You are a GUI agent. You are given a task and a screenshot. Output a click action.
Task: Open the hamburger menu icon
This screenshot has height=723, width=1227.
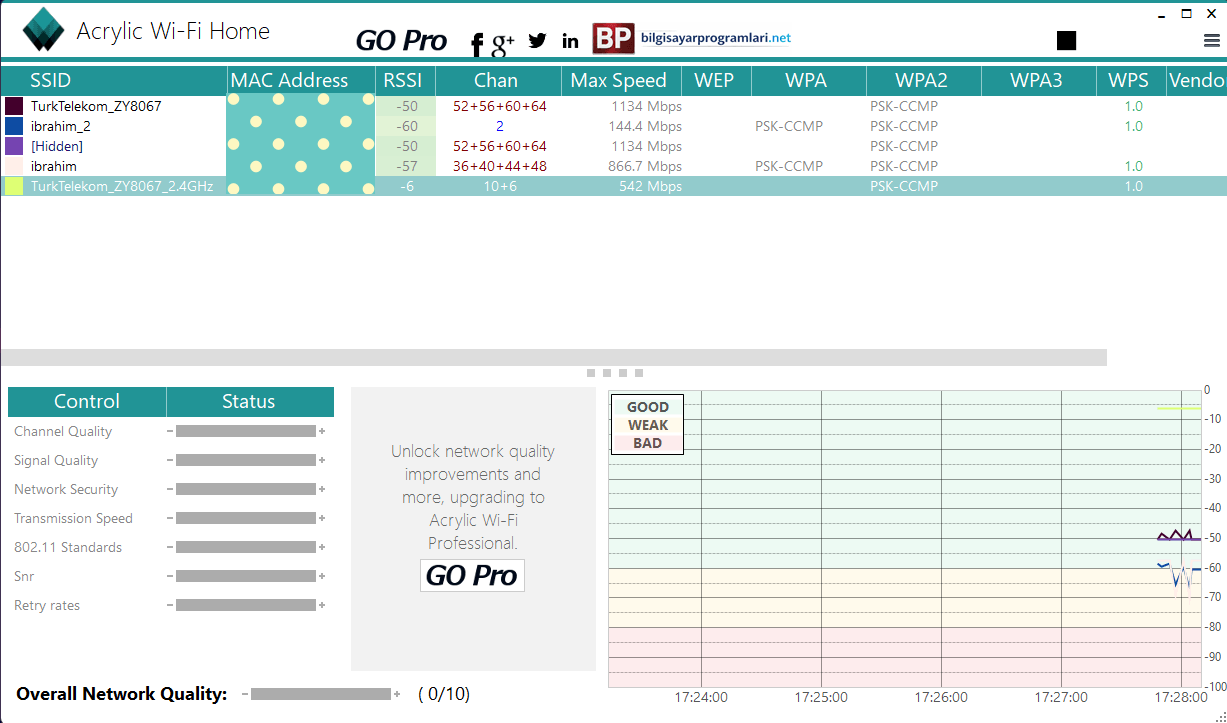click(x=1212, y=40)
